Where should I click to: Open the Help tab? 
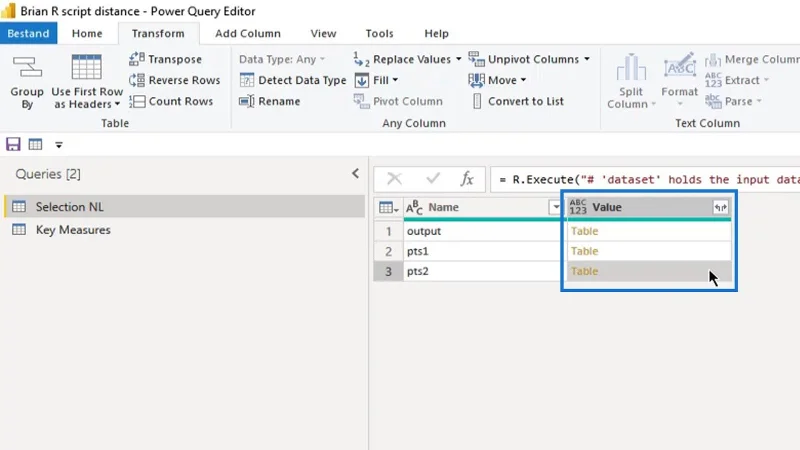(x=437, y=33)
